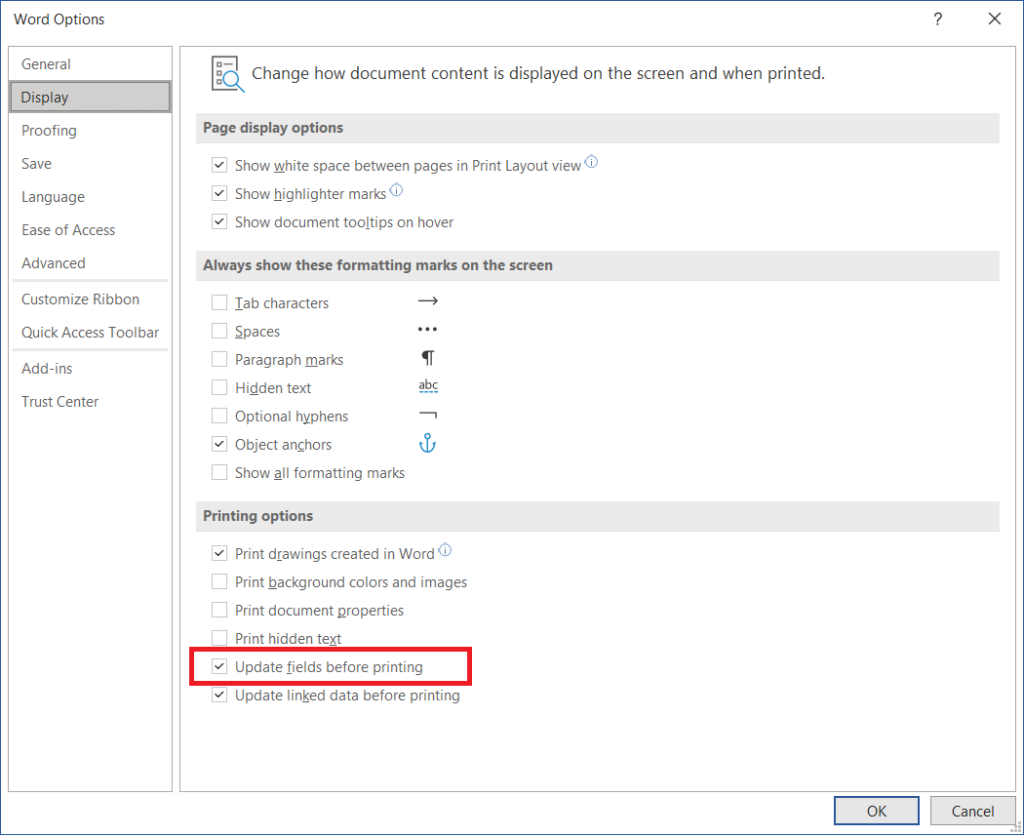Open Customize Ribbon settings
1024x836 pixels.
90,299
